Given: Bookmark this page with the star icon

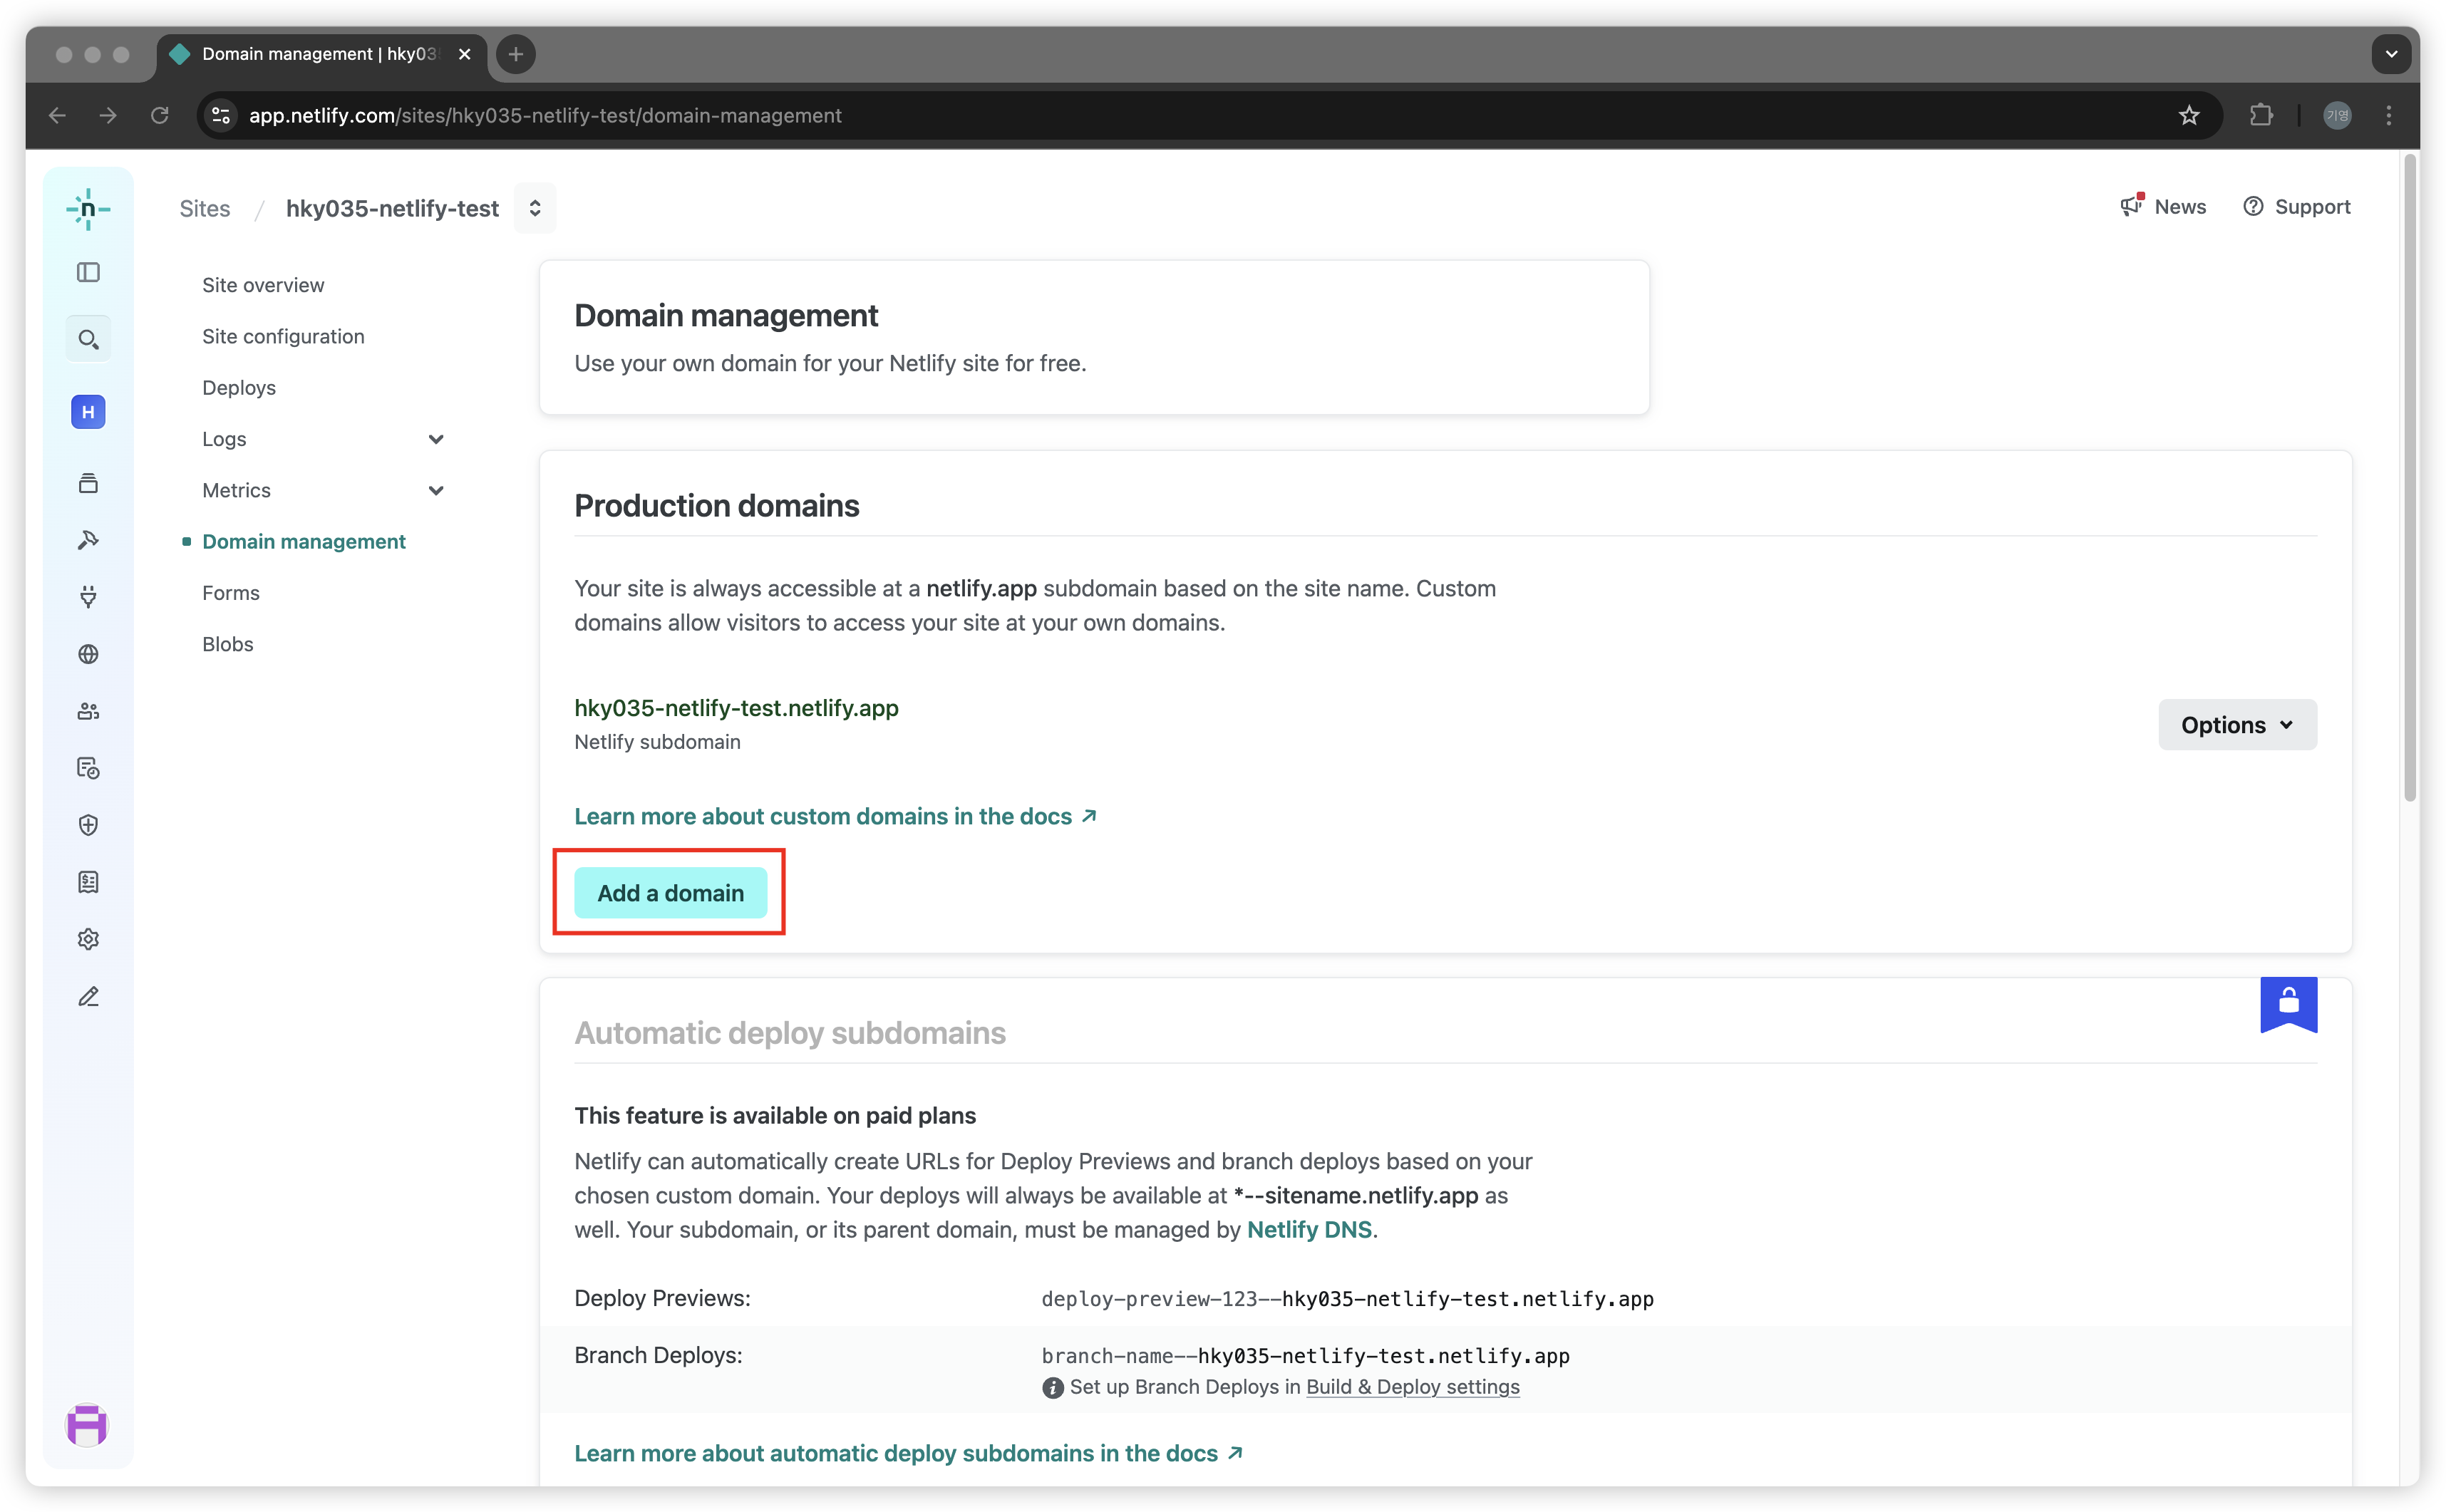Looking at the screenshot, I should [x=2189, y=115].
